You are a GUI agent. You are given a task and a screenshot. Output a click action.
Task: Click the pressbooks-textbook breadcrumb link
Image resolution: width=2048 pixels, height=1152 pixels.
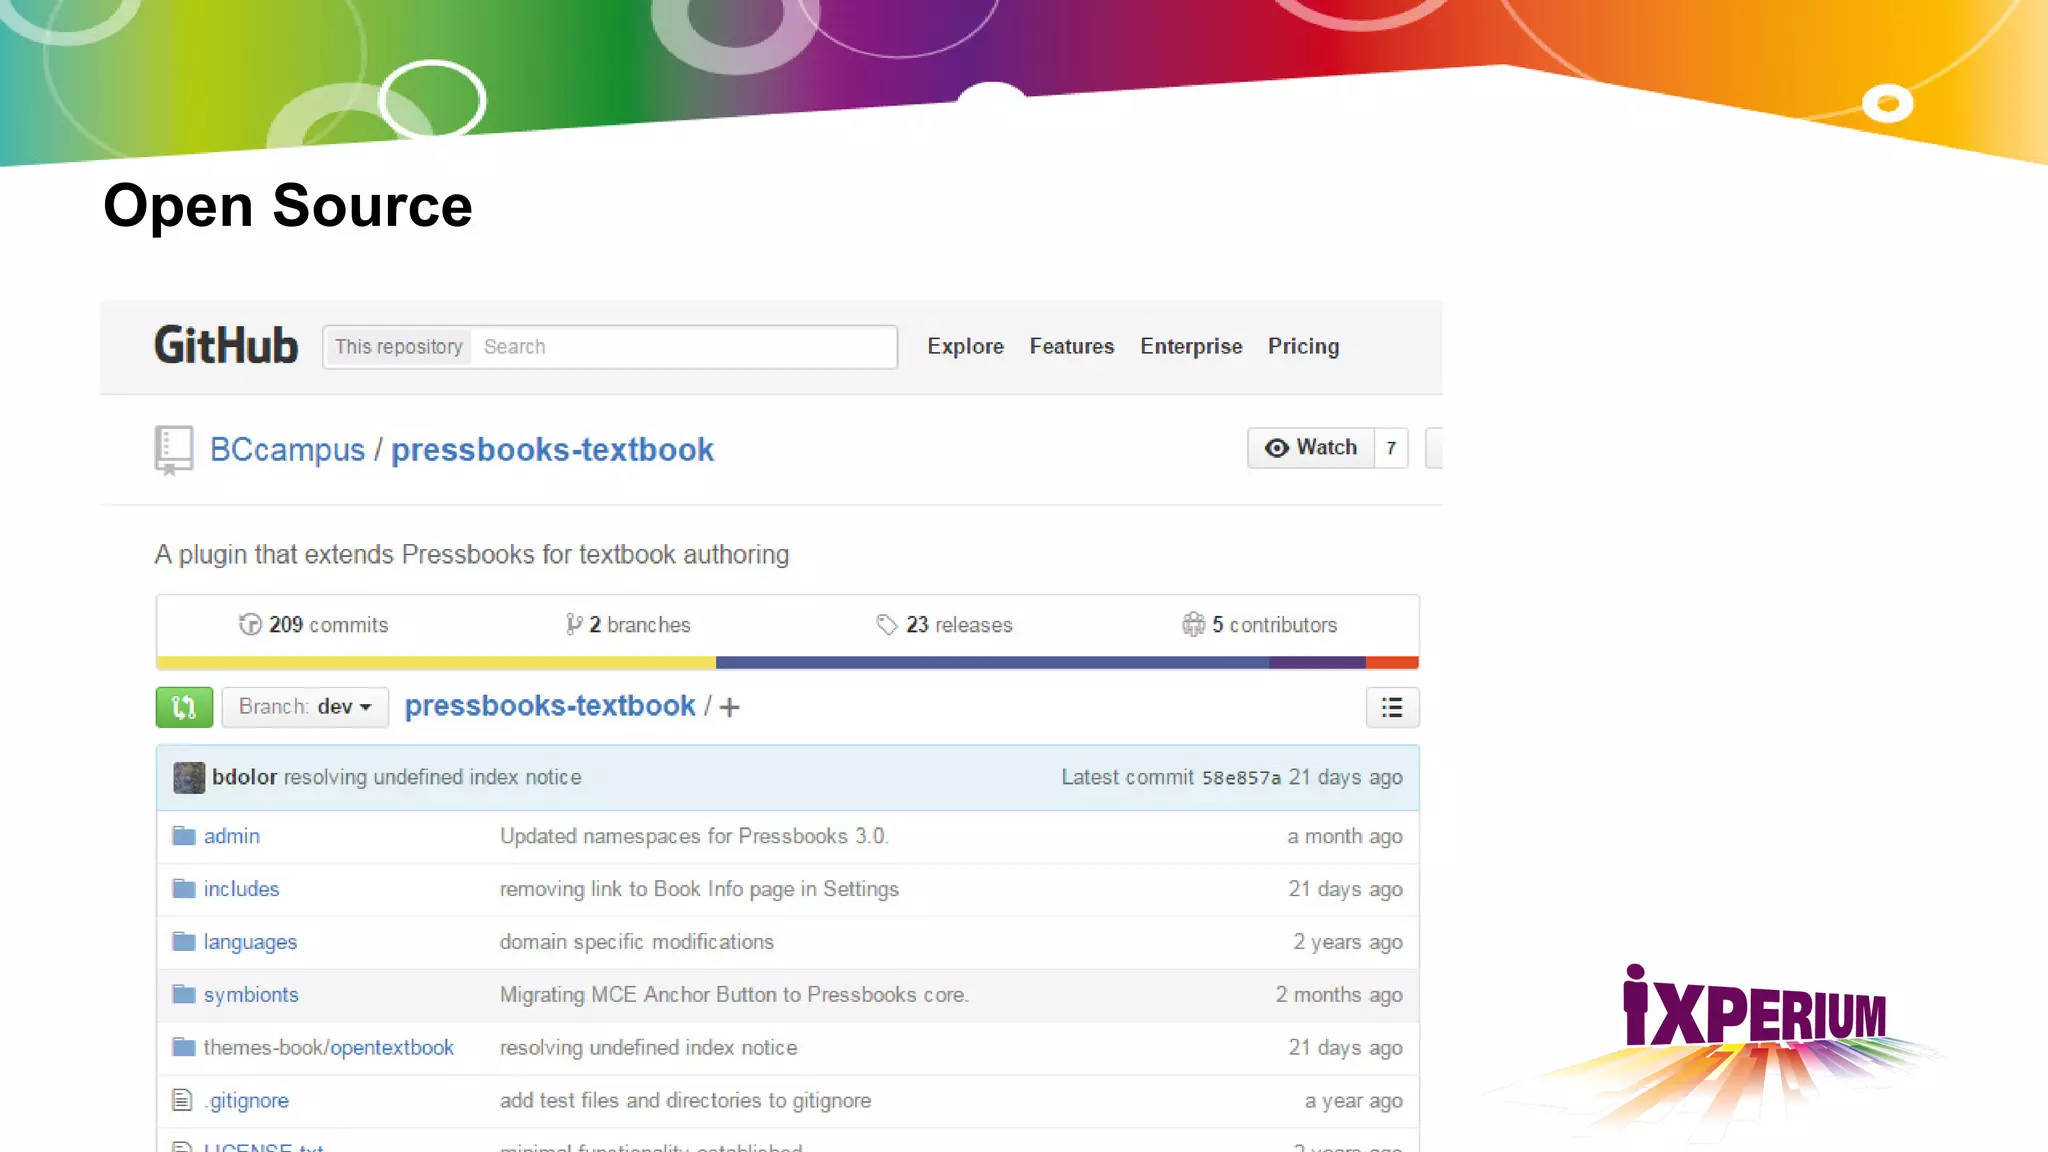(x=550, y=706)
